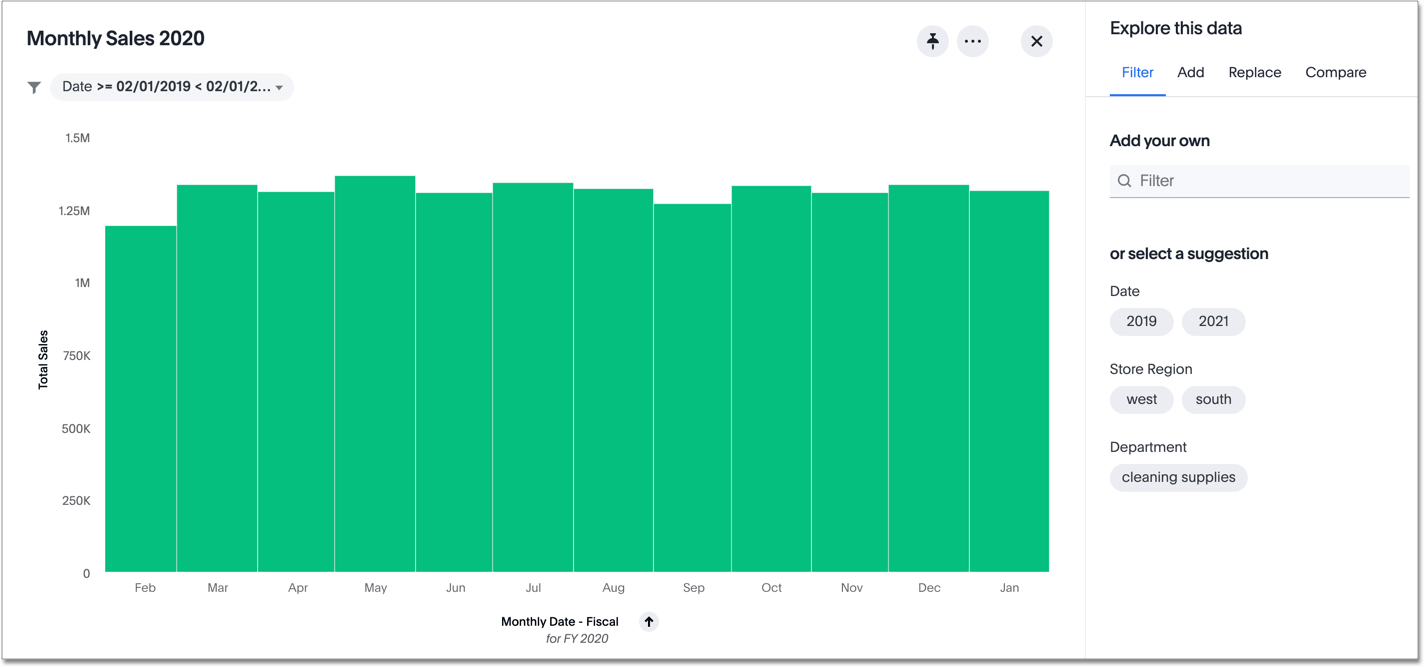1424x667 pixels.
Task: Select the 2019 Date suggestion chip
Action: (x=1141, y=321)
